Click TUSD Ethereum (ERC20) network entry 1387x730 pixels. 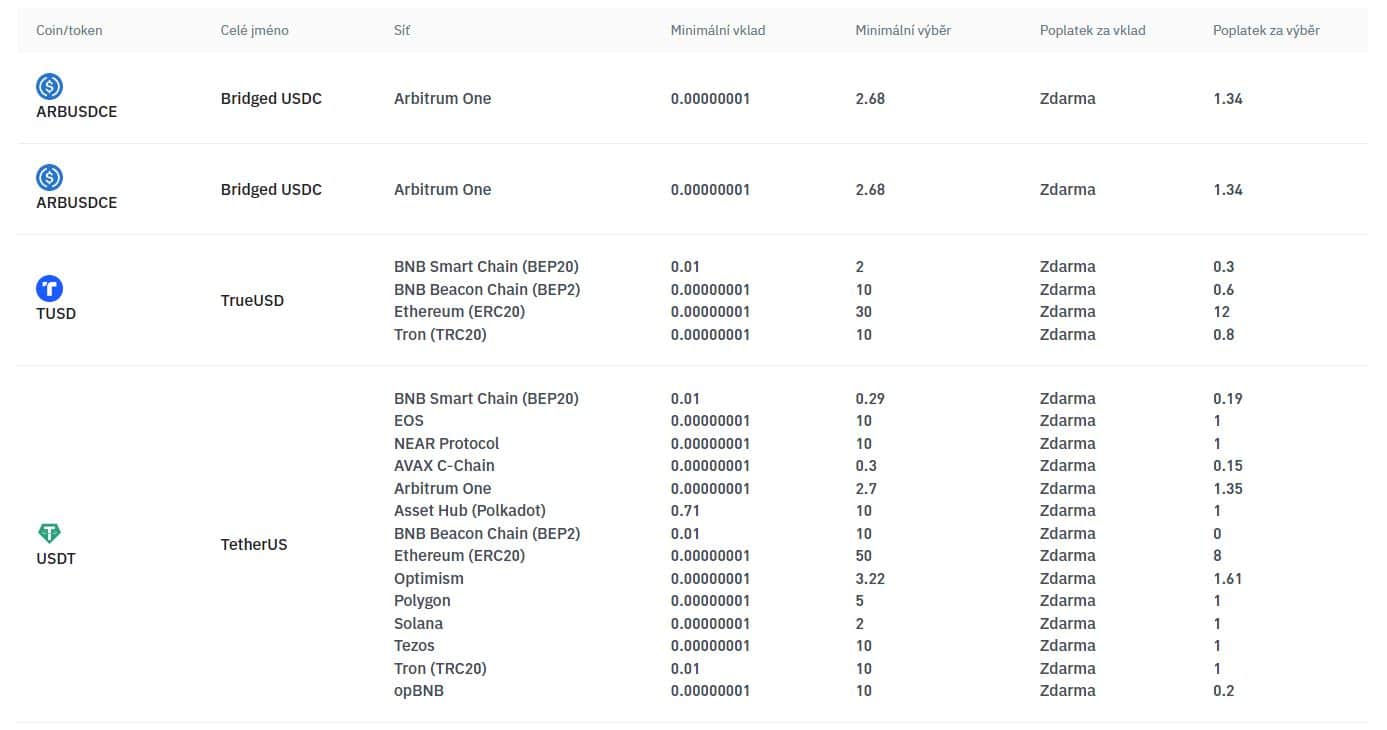pyautogui.click(x=459, y=312)
